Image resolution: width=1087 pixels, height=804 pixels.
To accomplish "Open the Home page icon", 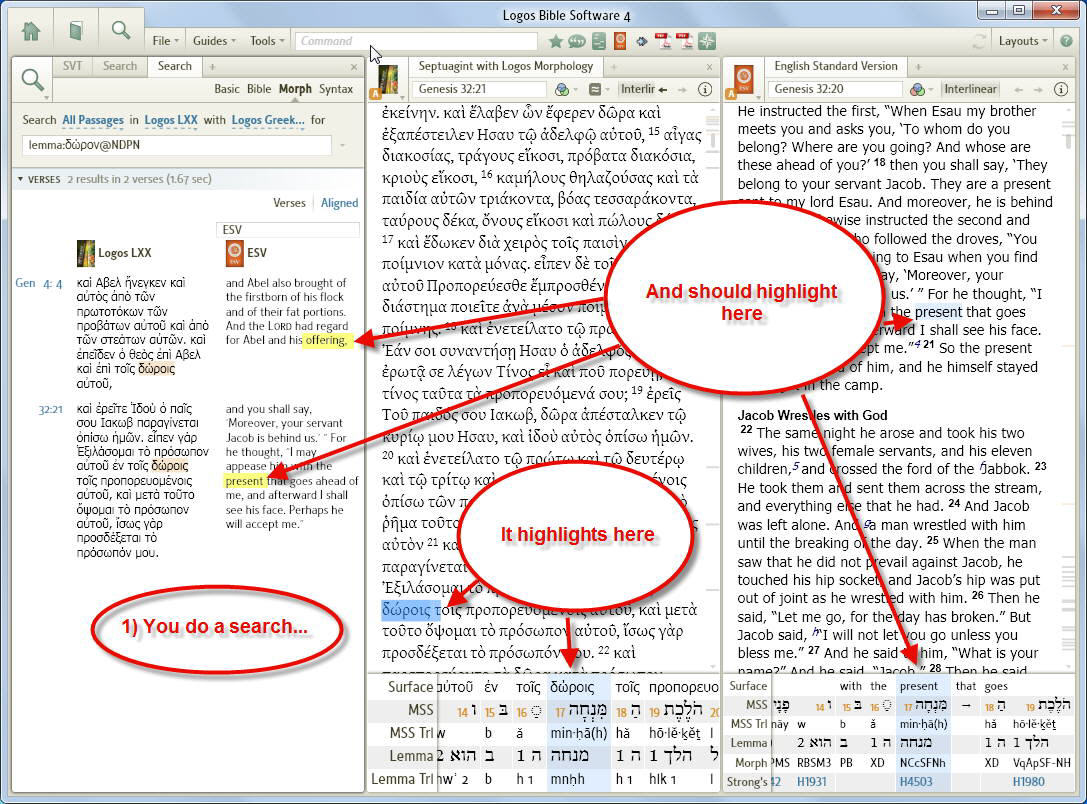I will [31, 32].
